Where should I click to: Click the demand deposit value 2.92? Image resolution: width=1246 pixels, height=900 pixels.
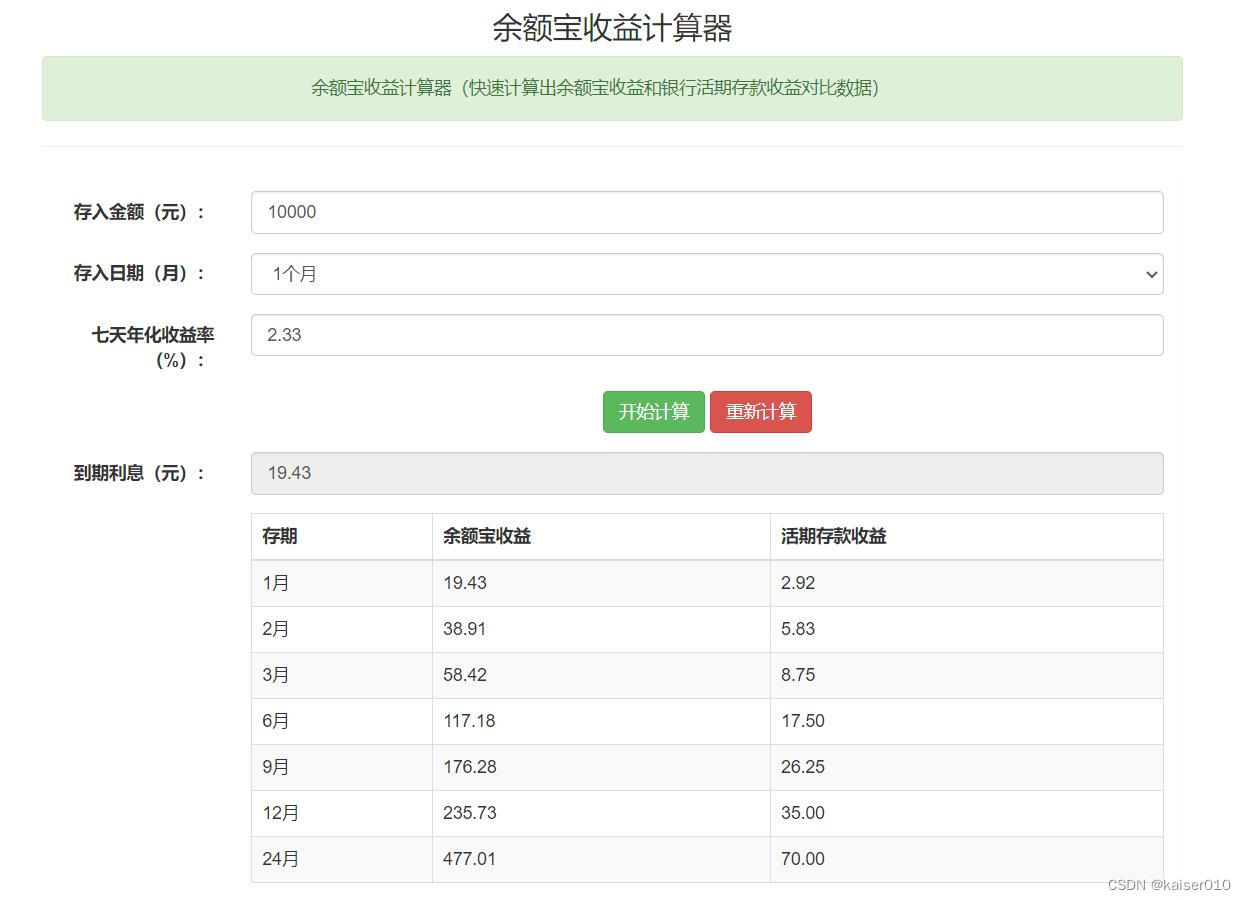point(798,583)
